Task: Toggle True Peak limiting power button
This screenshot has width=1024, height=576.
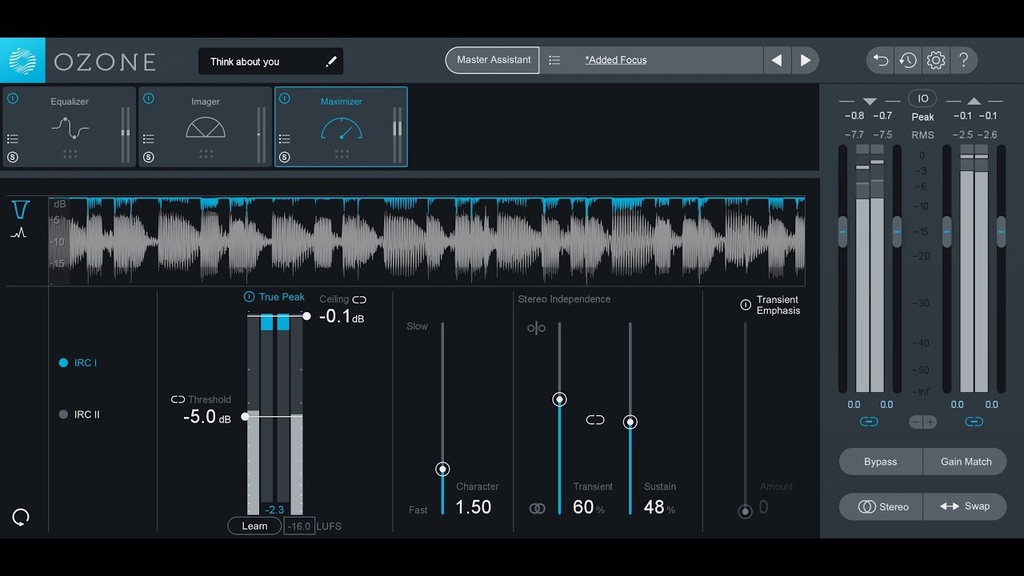Action: (249, 297)
